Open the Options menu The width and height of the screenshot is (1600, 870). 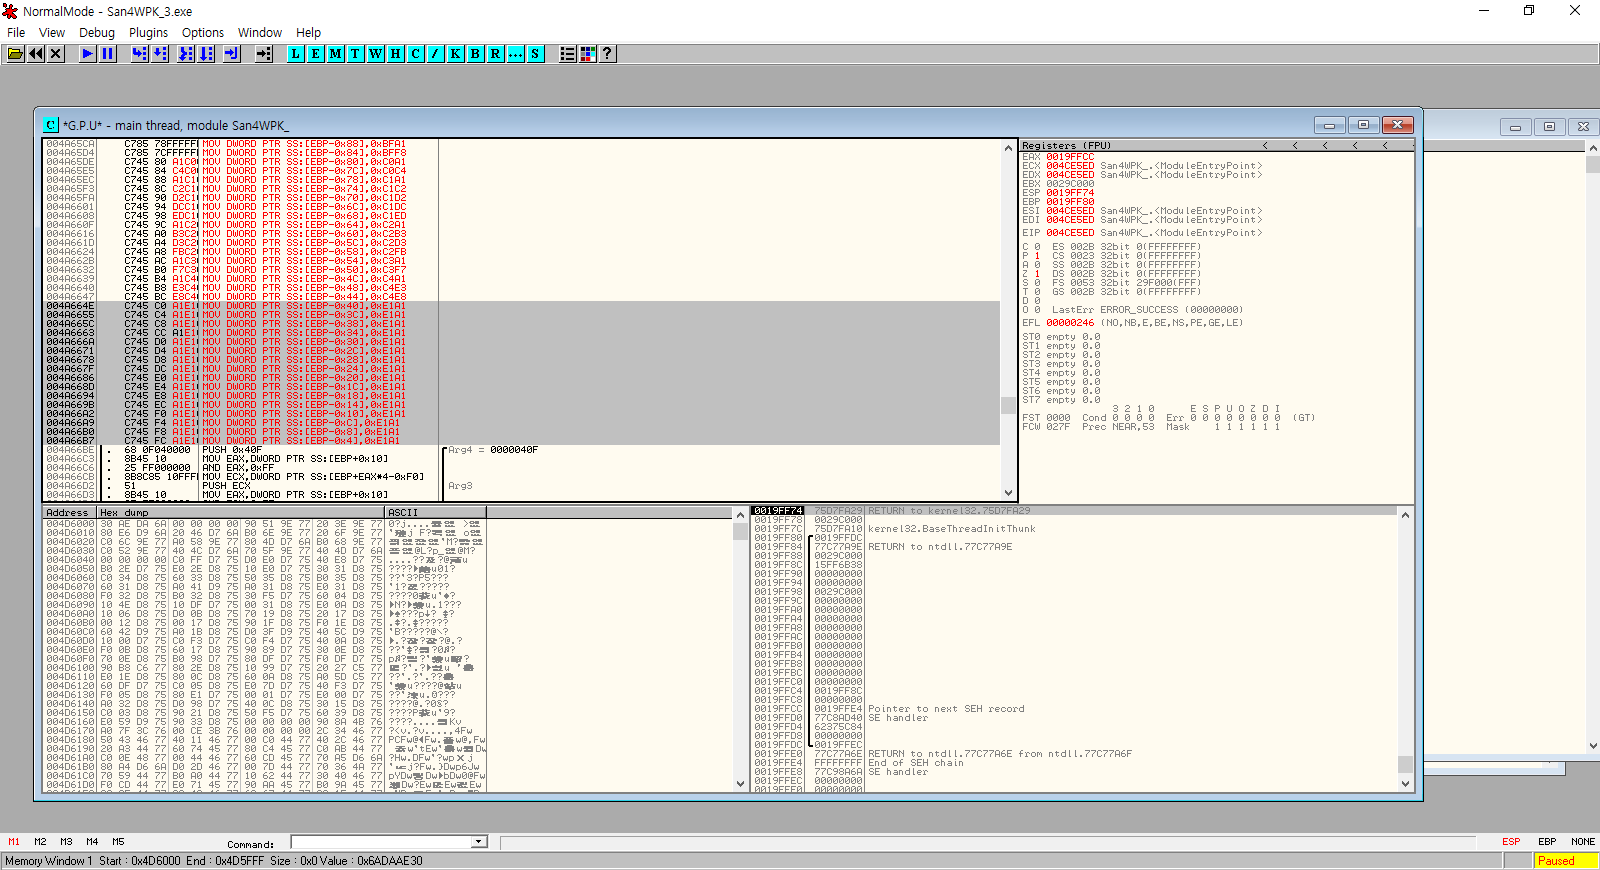[203, 33]
